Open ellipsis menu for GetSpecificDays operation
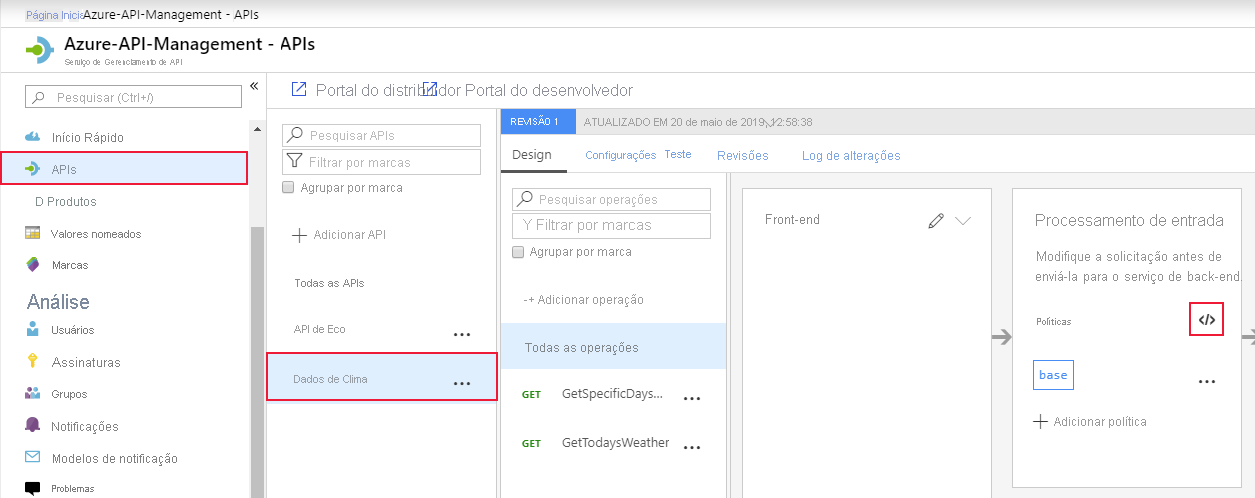The height and width of the screenshot is (498, 1255). click(692, 398)
